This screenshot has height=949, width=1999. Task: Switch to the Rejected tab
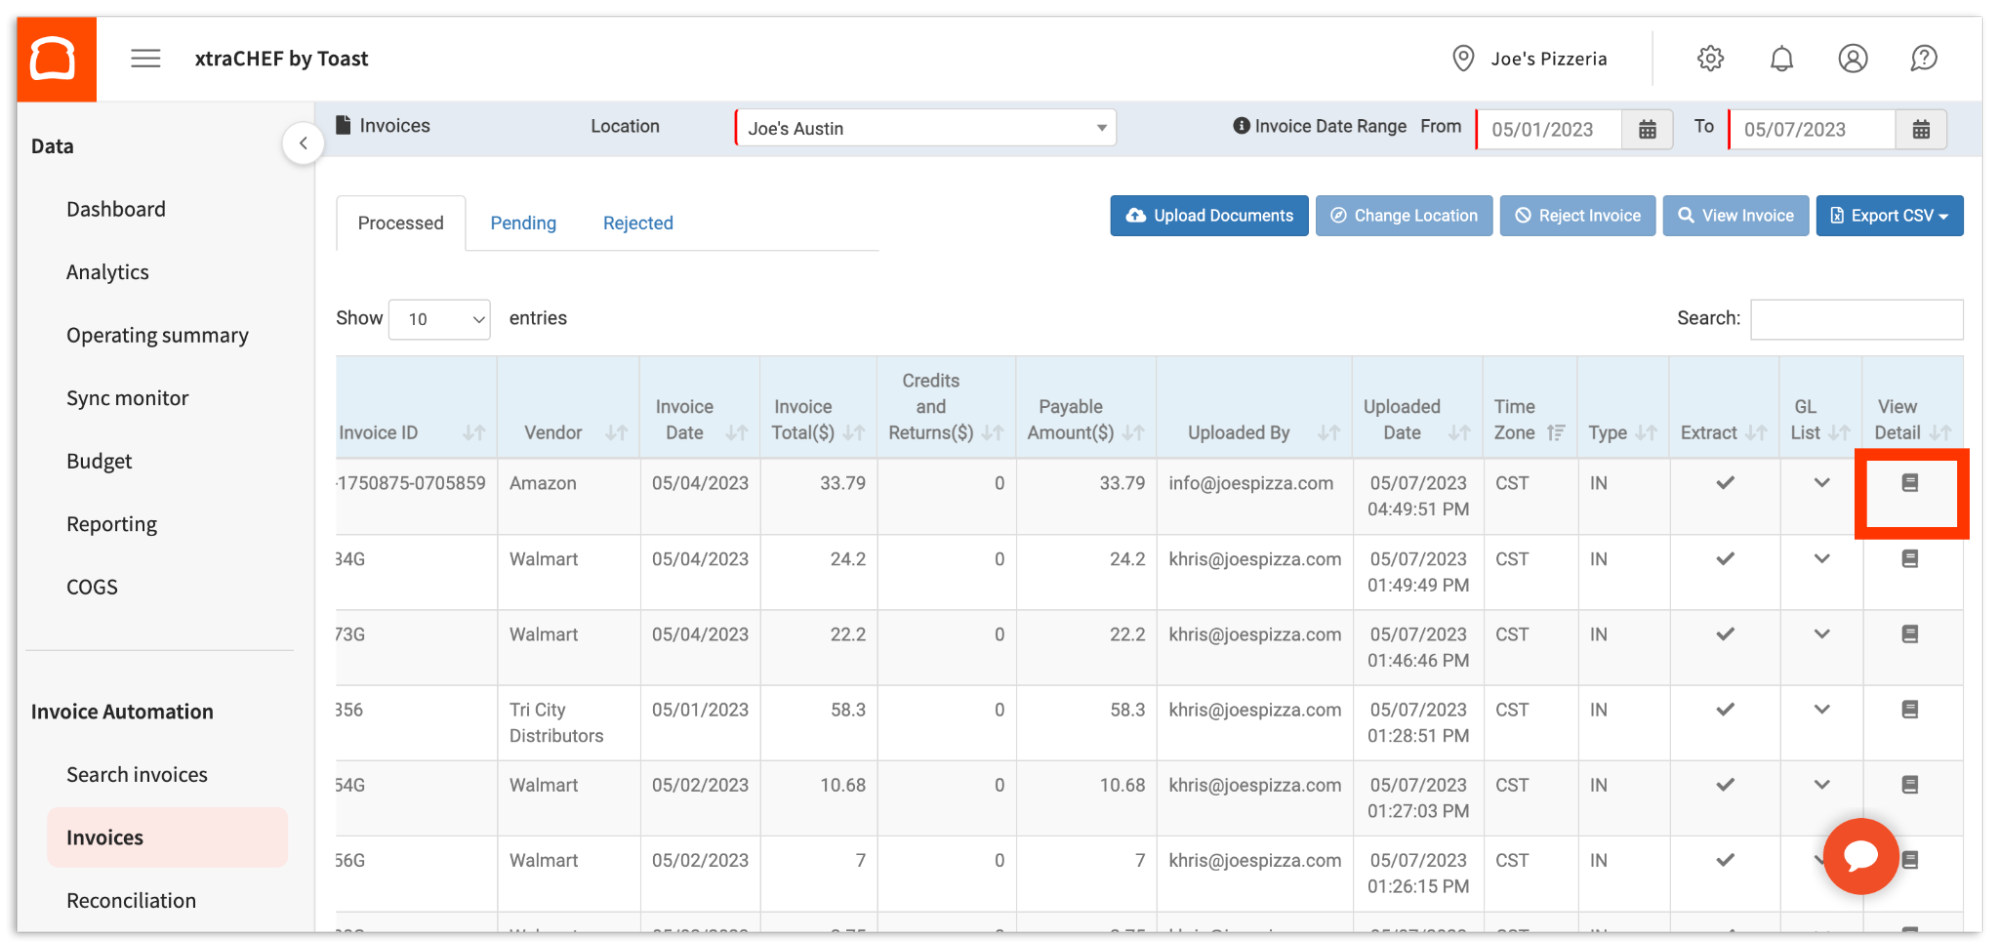(637, 222)
